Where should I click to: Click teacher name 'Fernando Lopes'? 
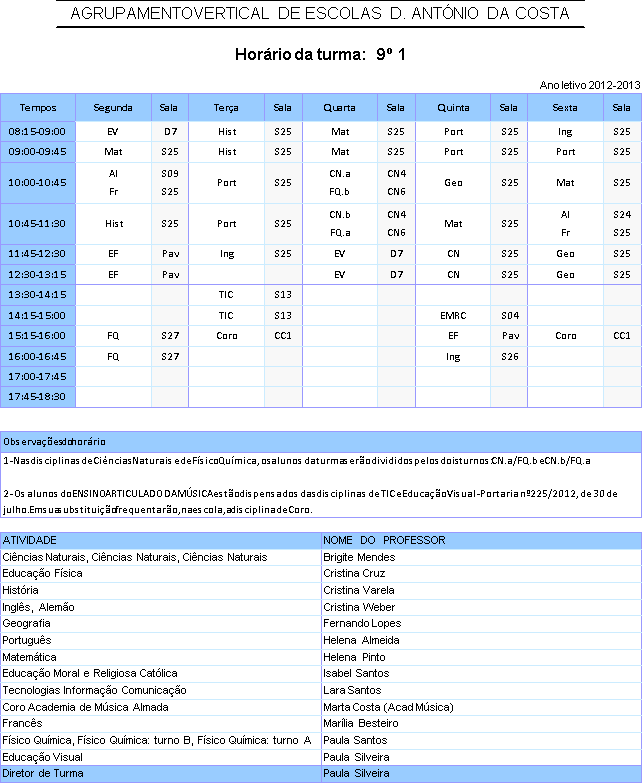362,623
